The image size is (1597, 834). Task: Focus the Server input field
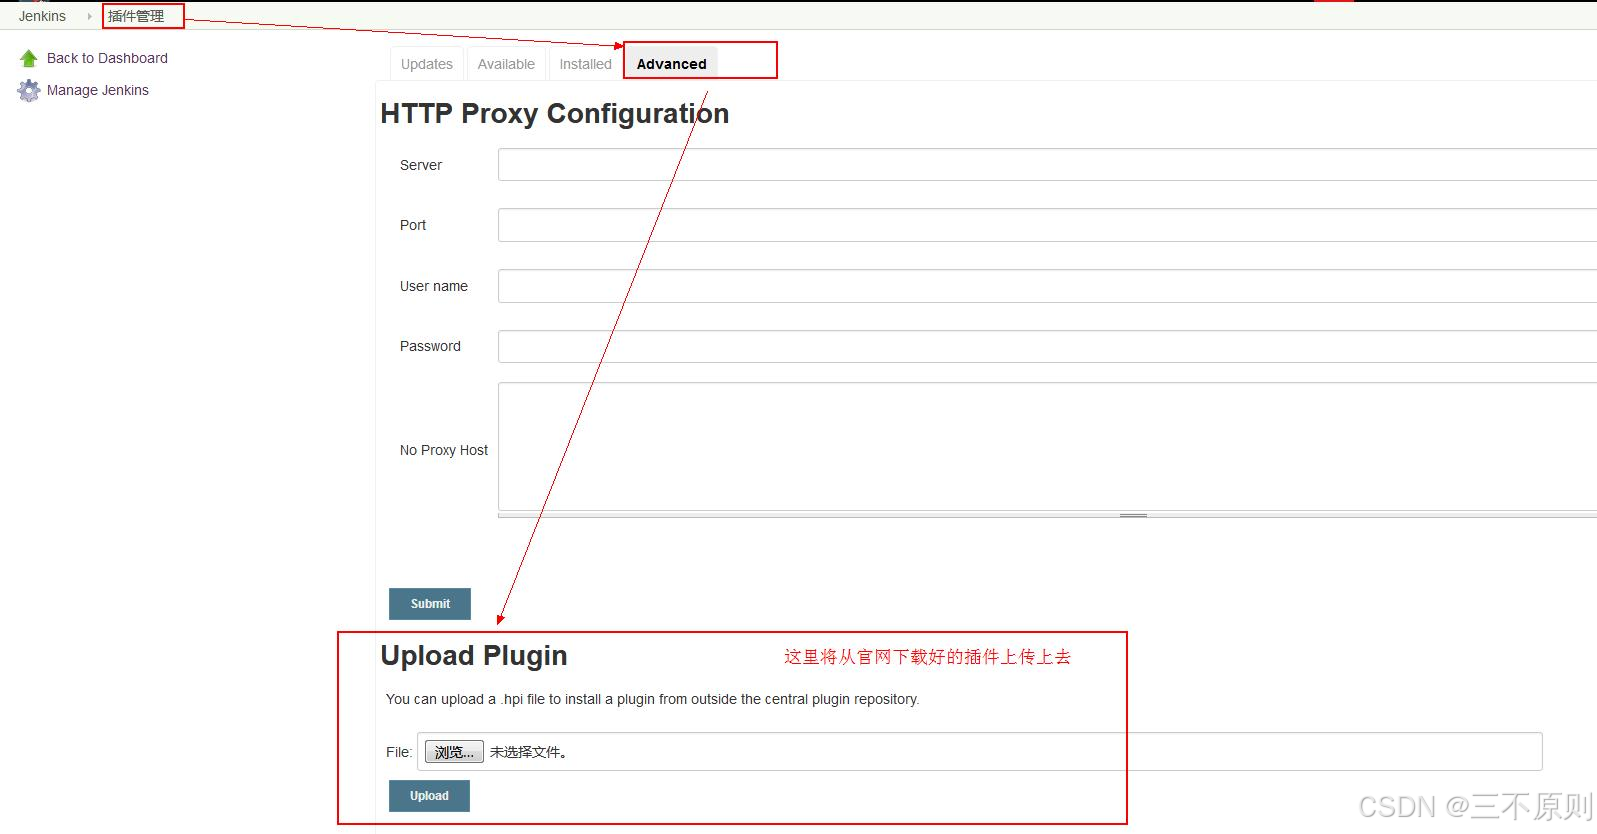tap(1047, 165)
